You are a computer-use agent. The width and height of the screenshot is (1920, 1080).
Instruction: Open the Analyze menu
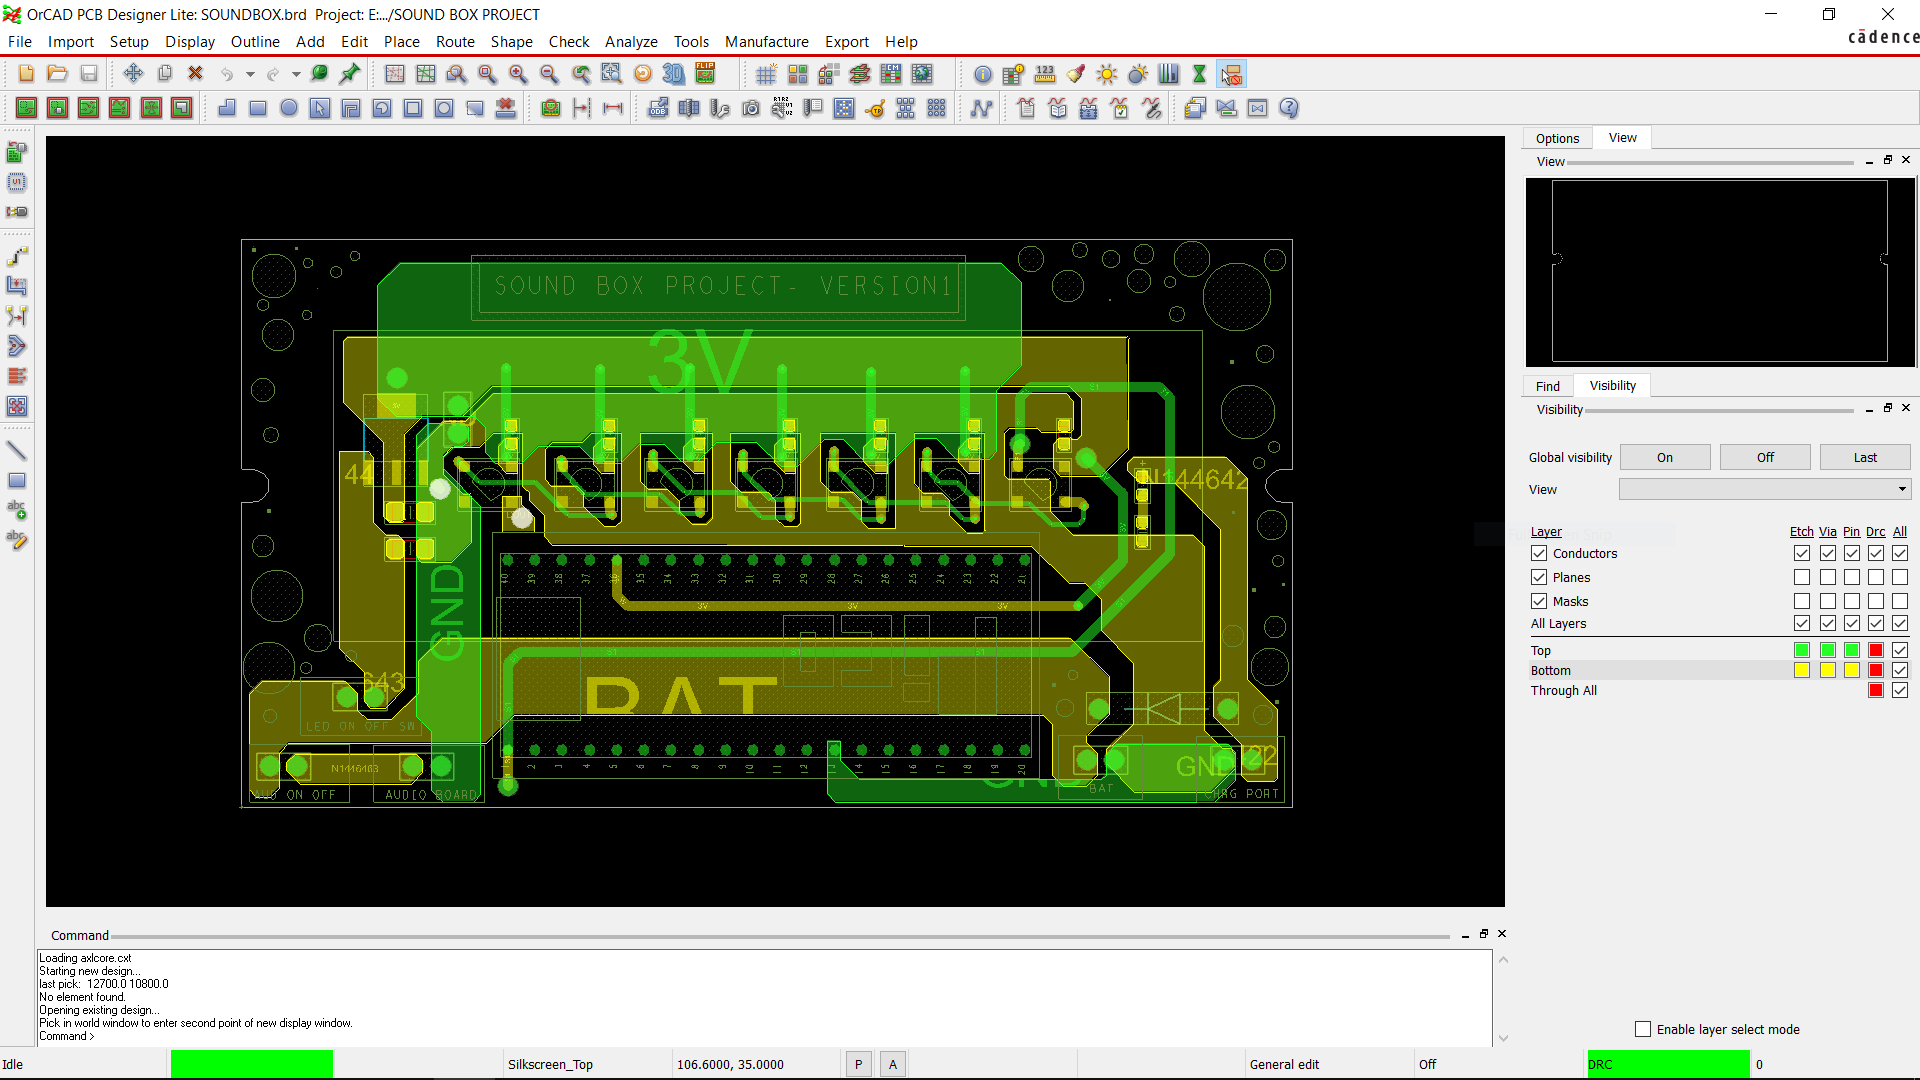tap(631, 41)
